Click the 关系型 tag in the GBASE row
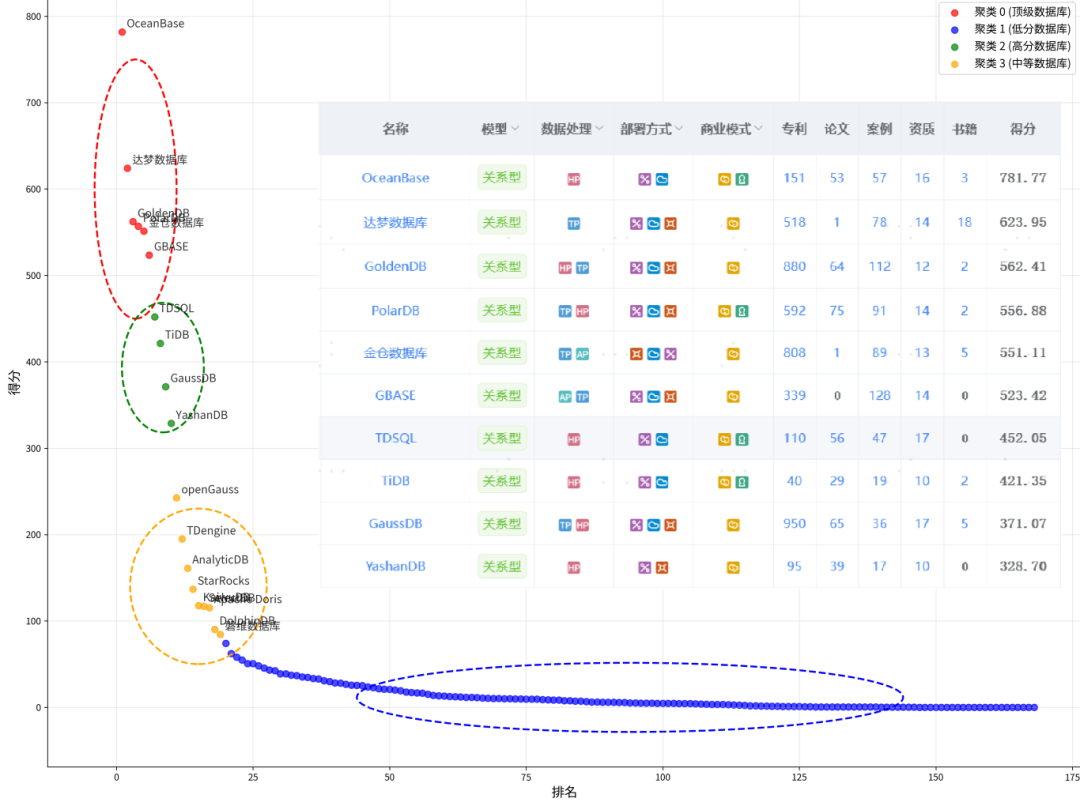The width and height of the screenshot is (1080, 802). point(502,395)
